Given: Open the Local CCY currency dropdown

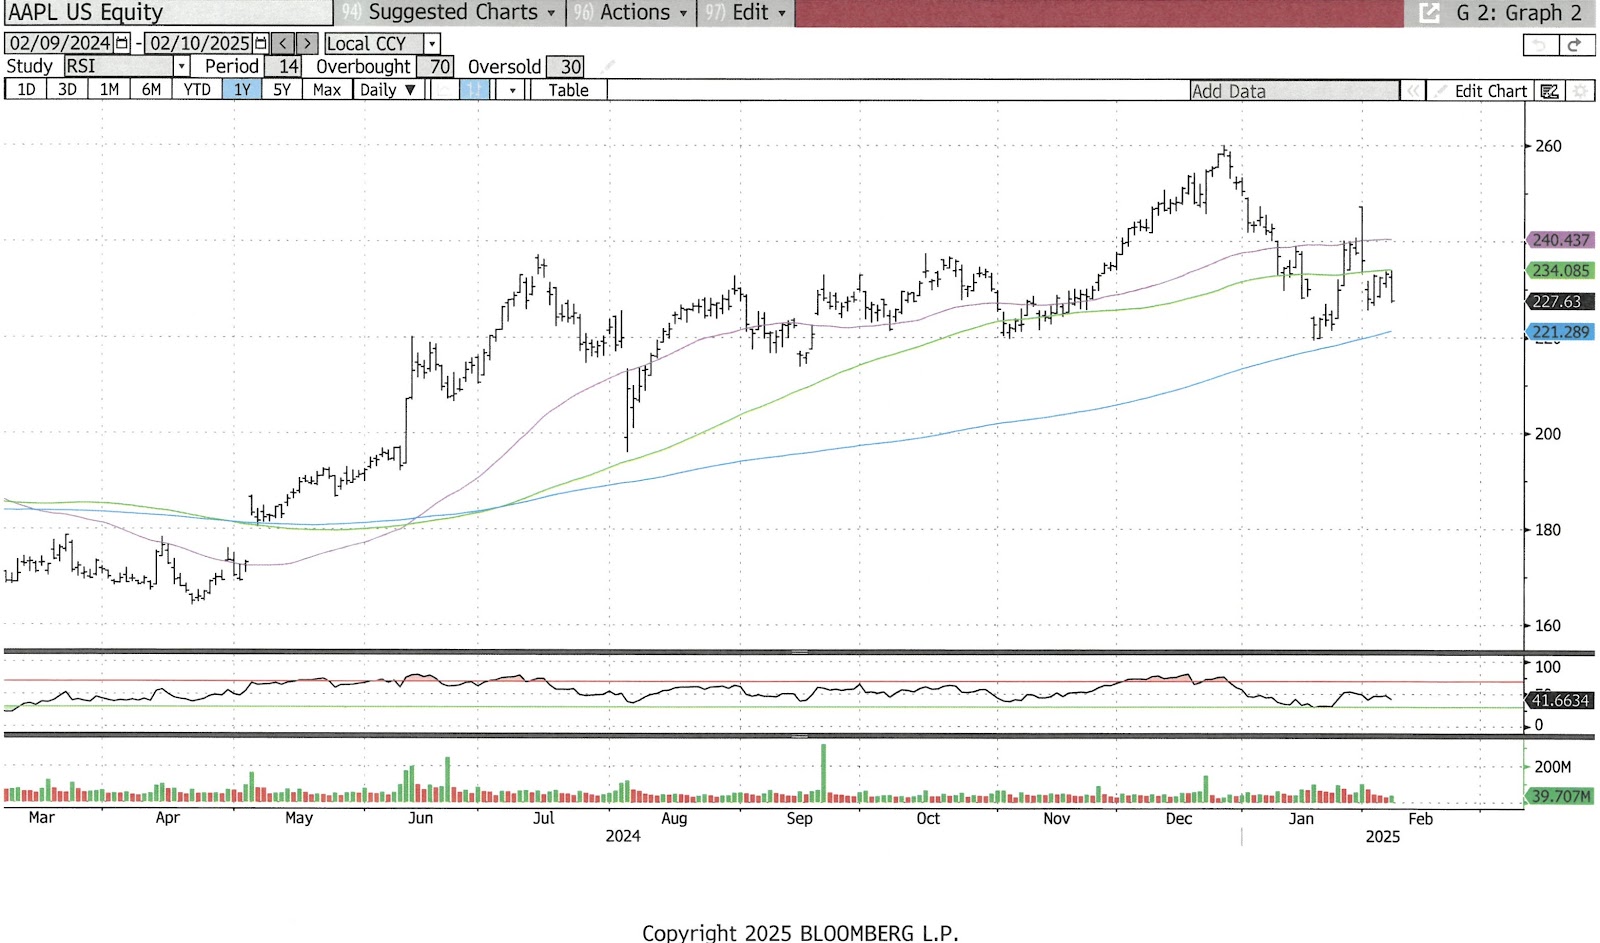Looking at the screenshot, I should point(432,44).
